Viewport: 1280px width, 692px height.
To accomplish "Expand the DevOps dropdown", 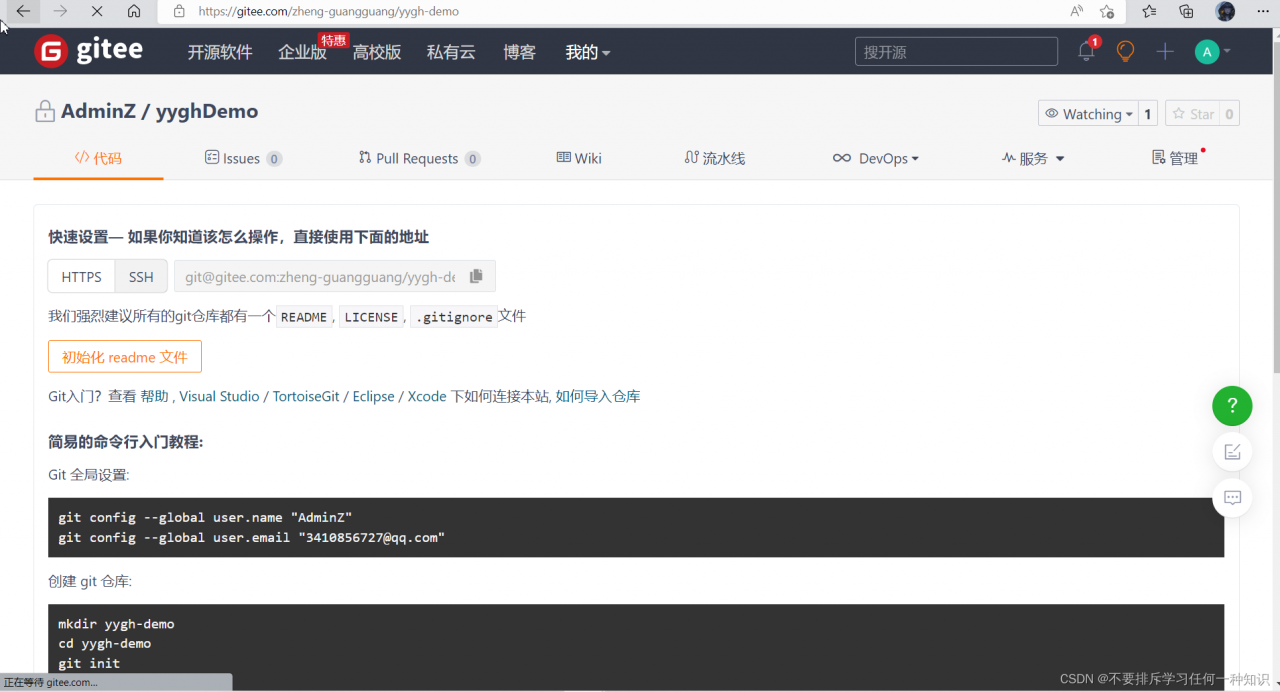I will pos(876,158).
